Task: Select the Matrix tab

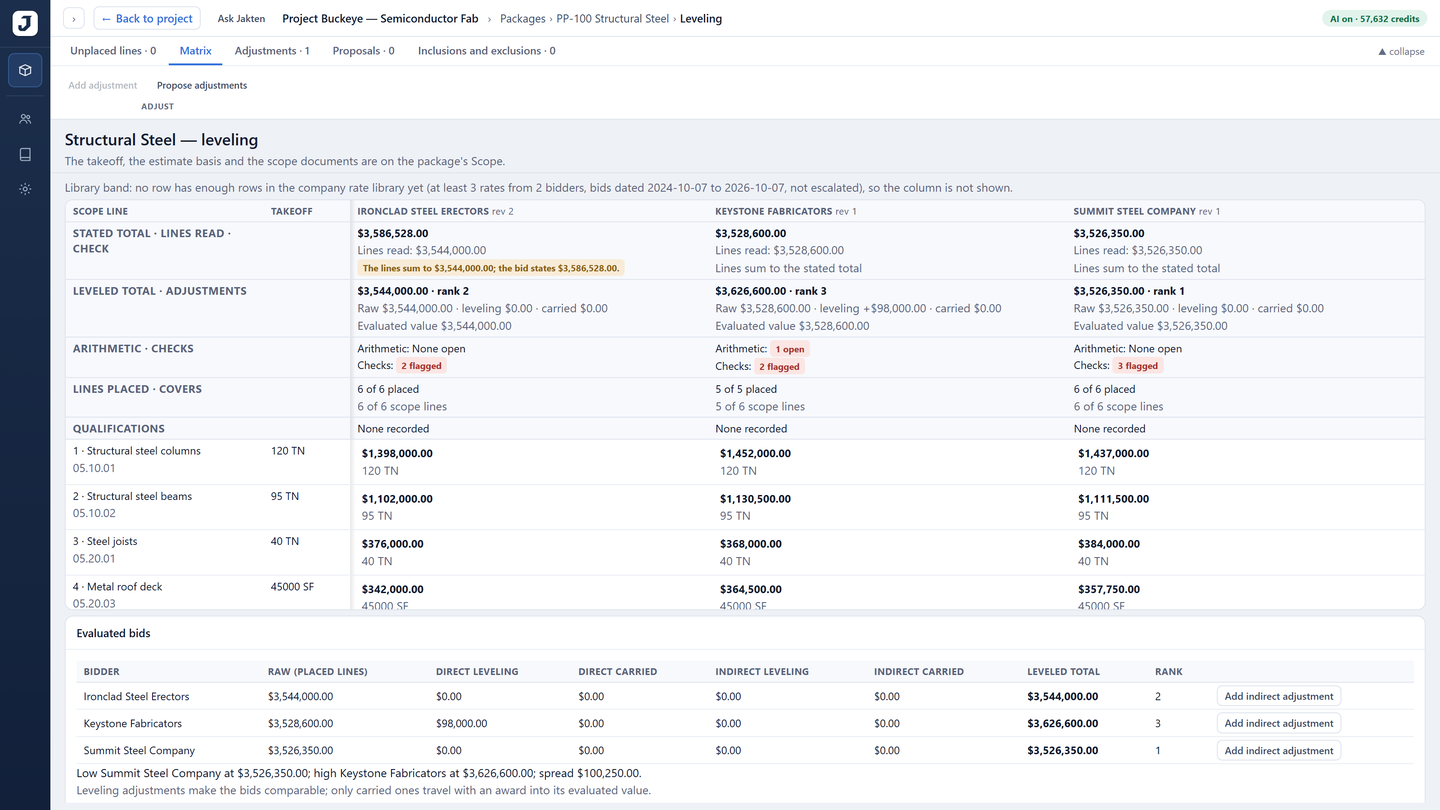Action: point(195,51)
